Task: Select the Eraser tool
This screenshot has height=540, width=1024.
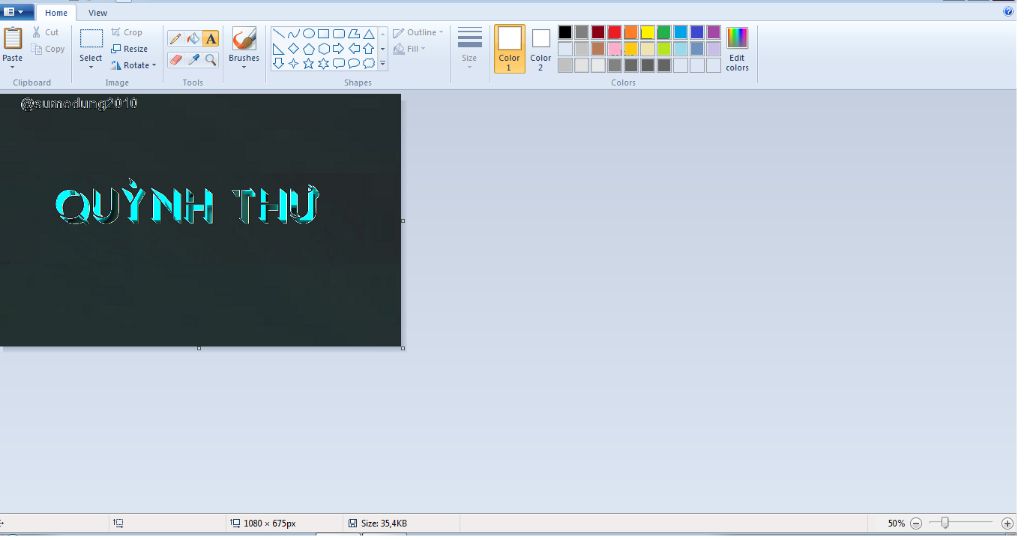Action: 175,60
